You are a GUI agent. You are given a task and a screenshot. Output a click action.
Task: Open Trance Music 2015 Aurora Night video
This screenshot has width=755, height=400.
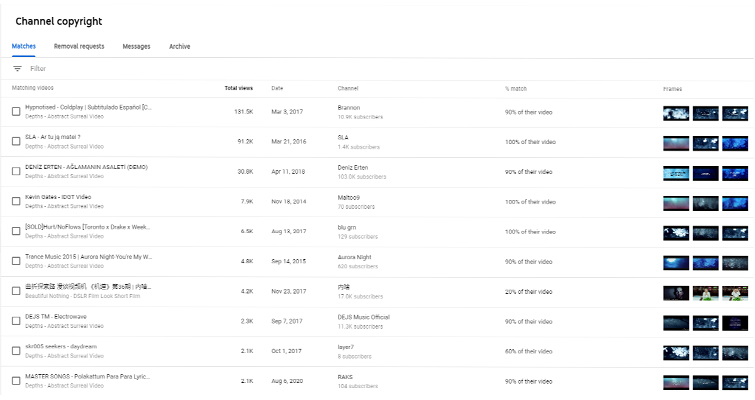pyautogui.click(x=89, y=257)
